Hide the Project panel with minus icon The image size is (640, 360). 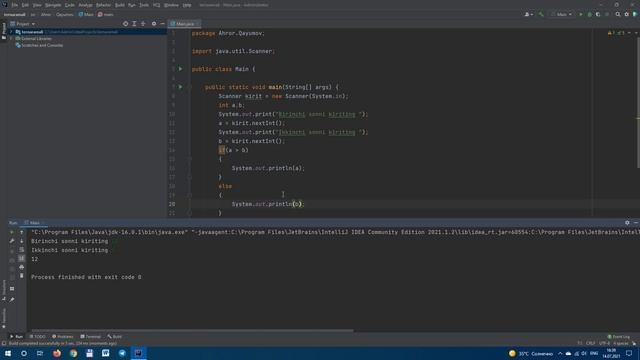[x=162, y=24]
